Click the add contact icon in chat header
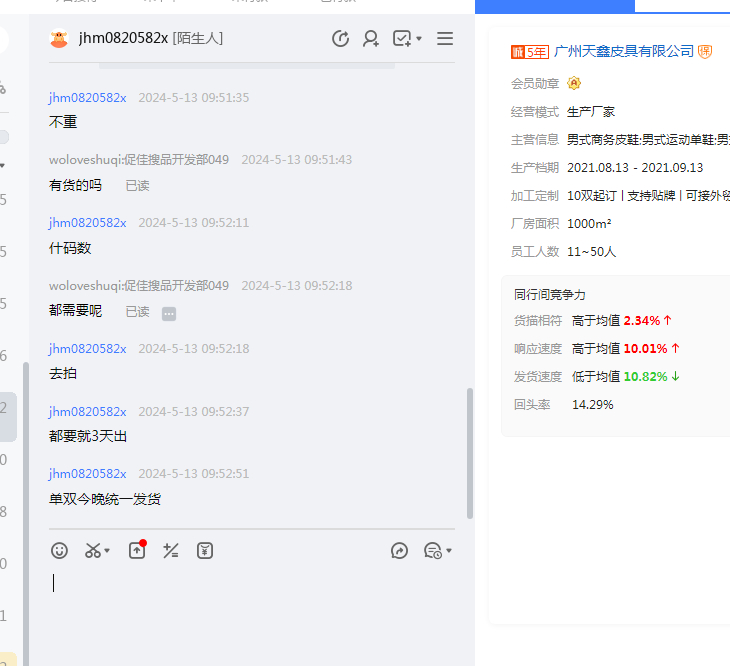The height and width of the screenshot is (666, 730). (371, 39)
